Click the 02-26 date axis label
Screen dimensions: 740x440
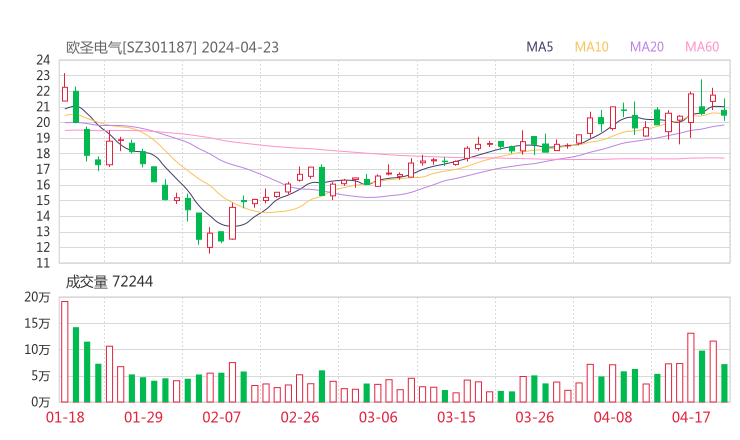tap(300, 417)
